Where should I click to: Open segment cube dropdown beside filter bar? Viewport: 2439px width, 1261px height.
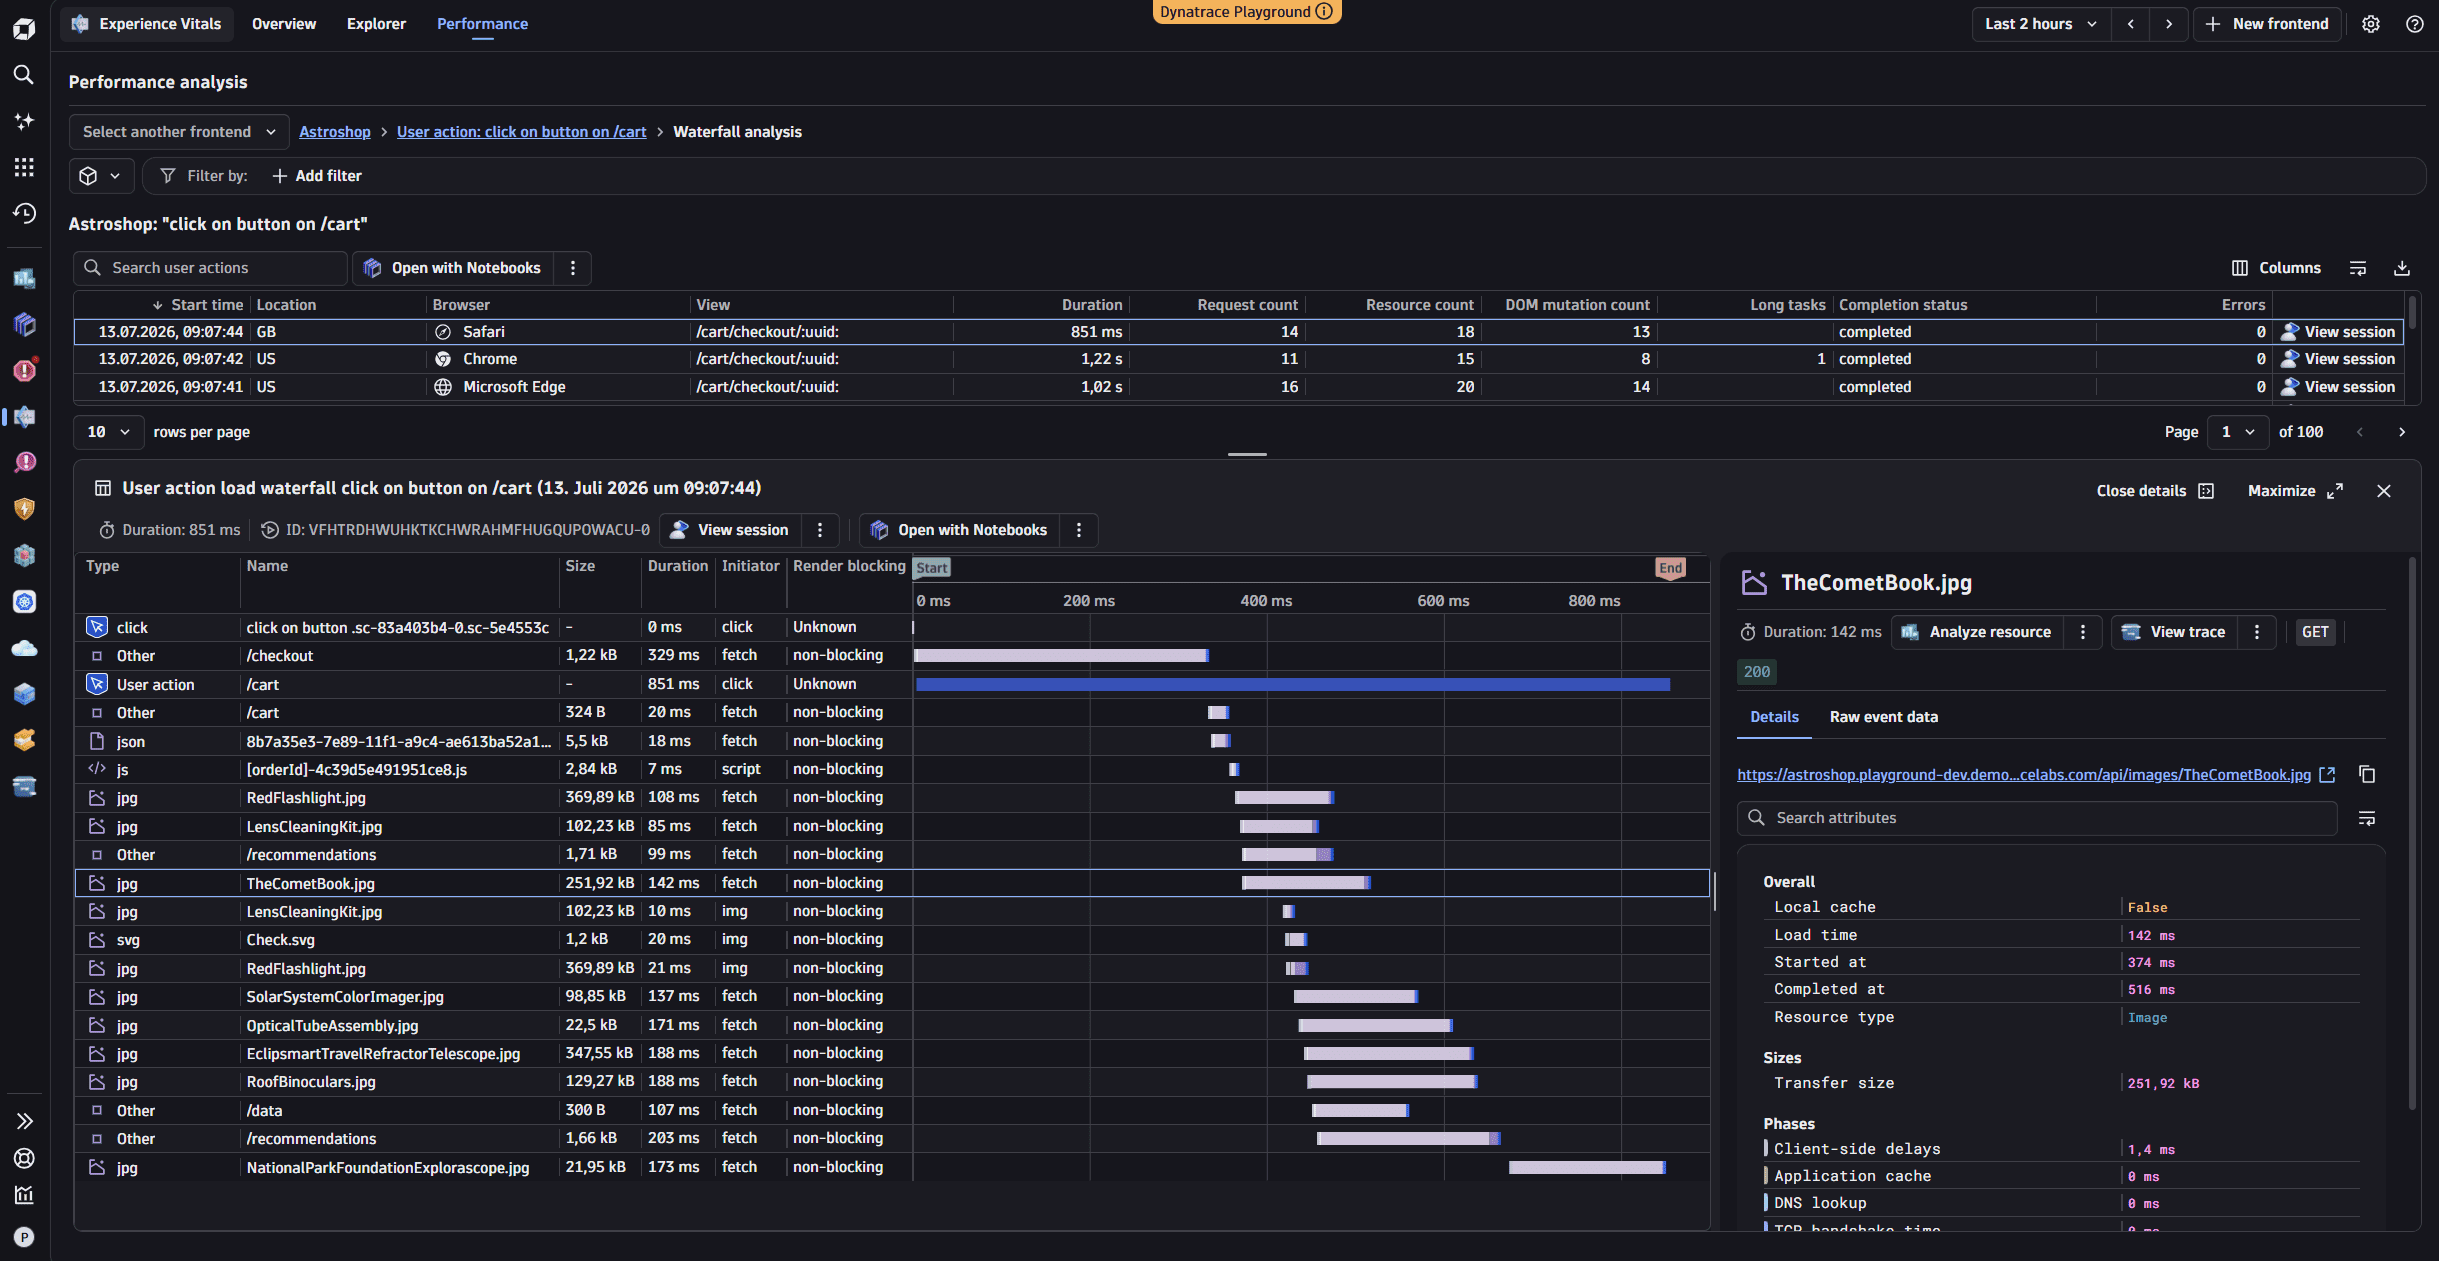point(99,176)
